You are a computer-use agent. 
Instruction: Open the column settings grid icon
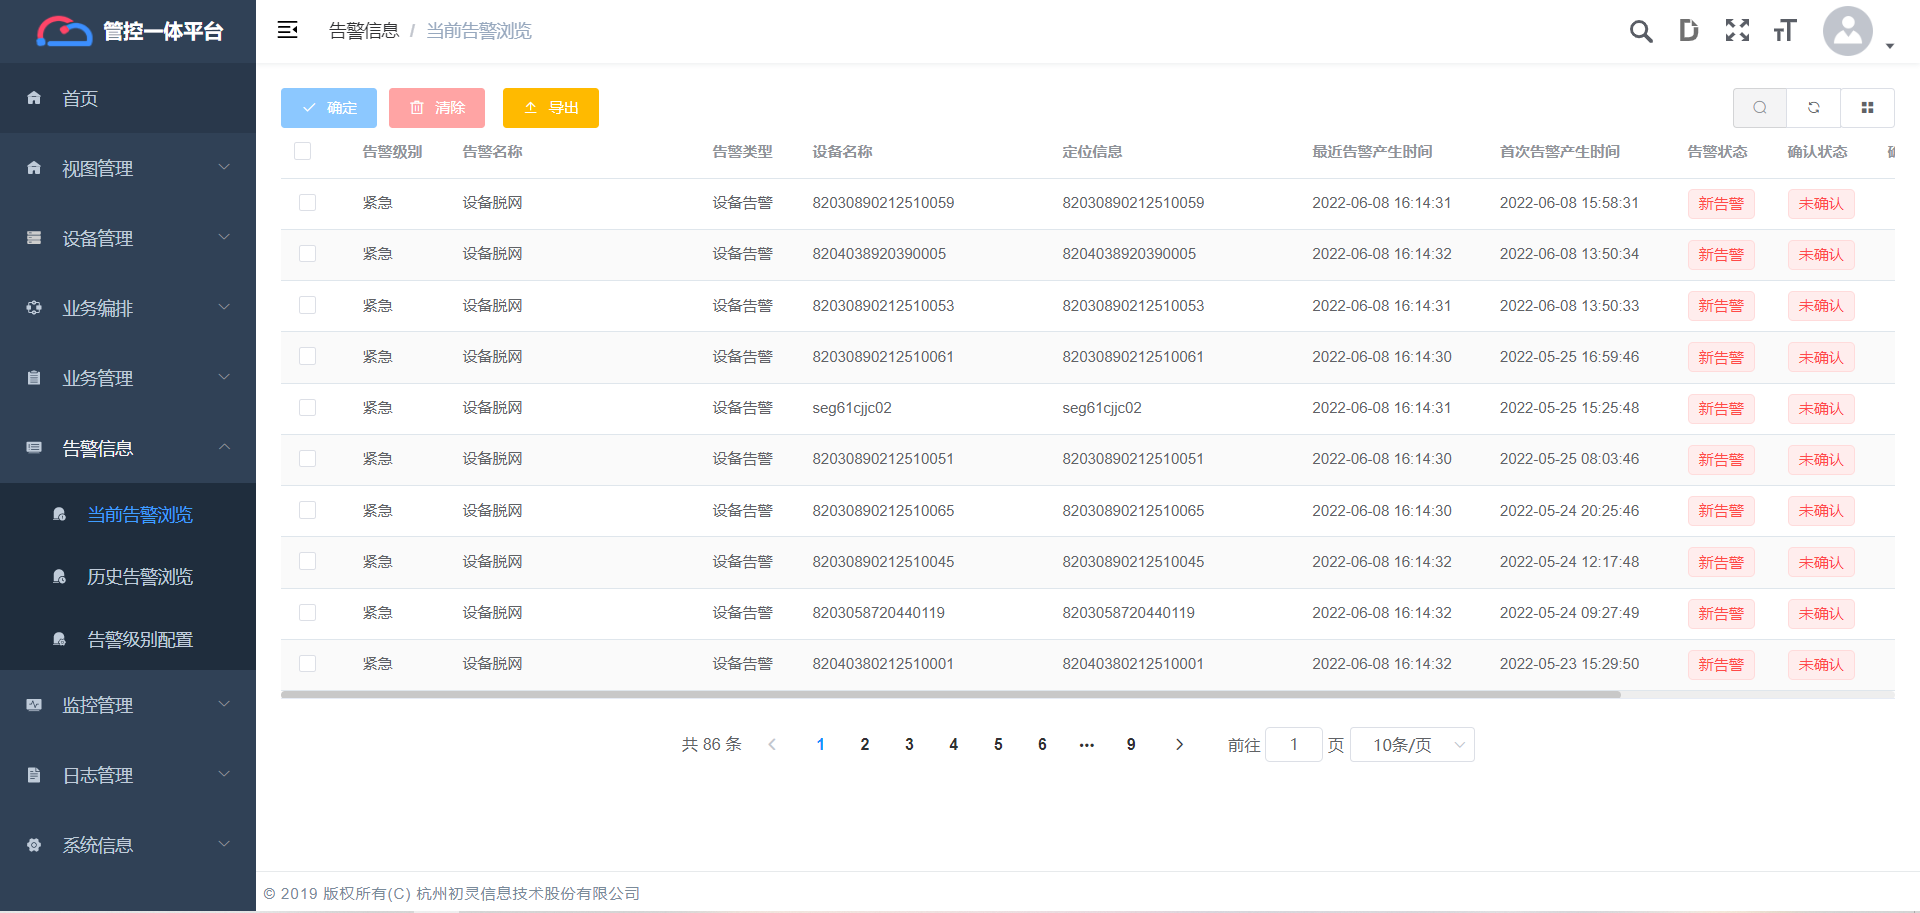[x=1867, y=107]
